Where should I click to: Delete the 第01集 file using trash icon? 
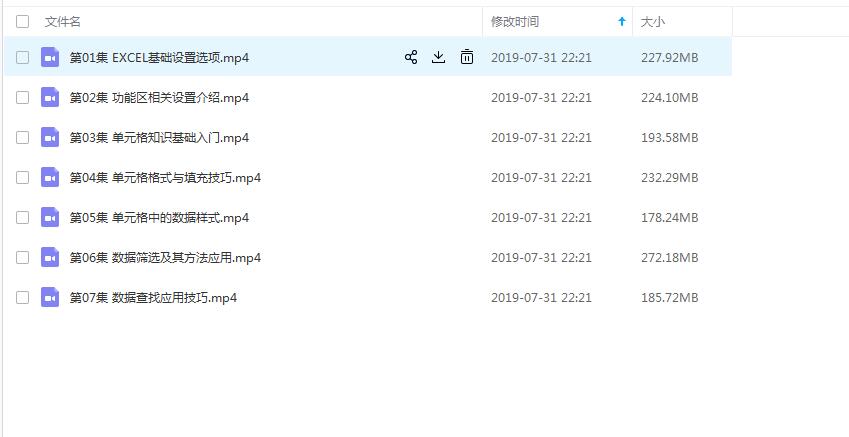click(x=467, y=57)
